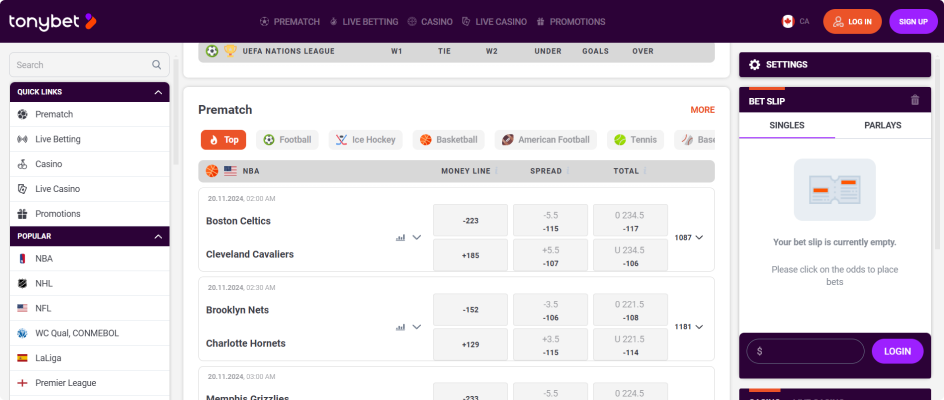Collapse the Quick Links section
Viewport: 944px width, 400px height.
click(x=158, y=92)
